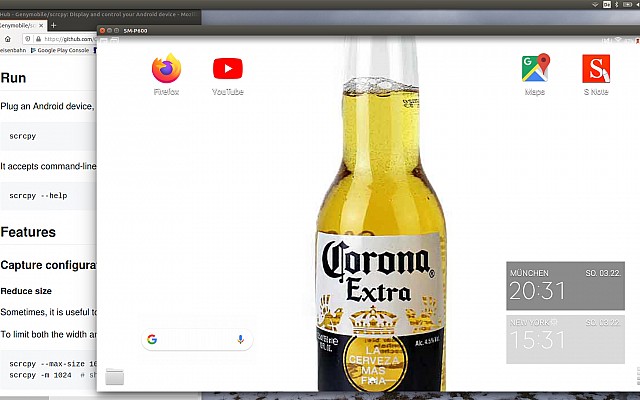
Task: Click the 'Features' heading on the GitHub page
Action: (x=28, y=232)
